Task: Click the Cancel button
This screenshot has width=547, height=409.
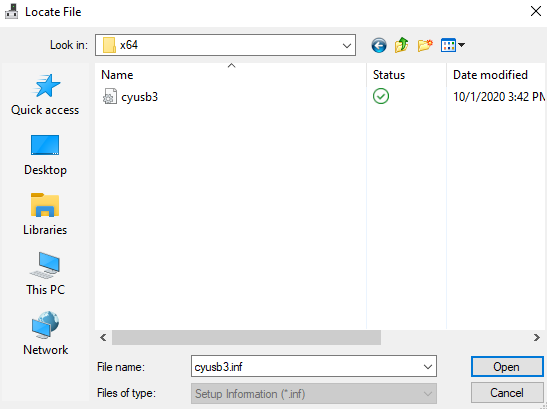Action: 507,393
